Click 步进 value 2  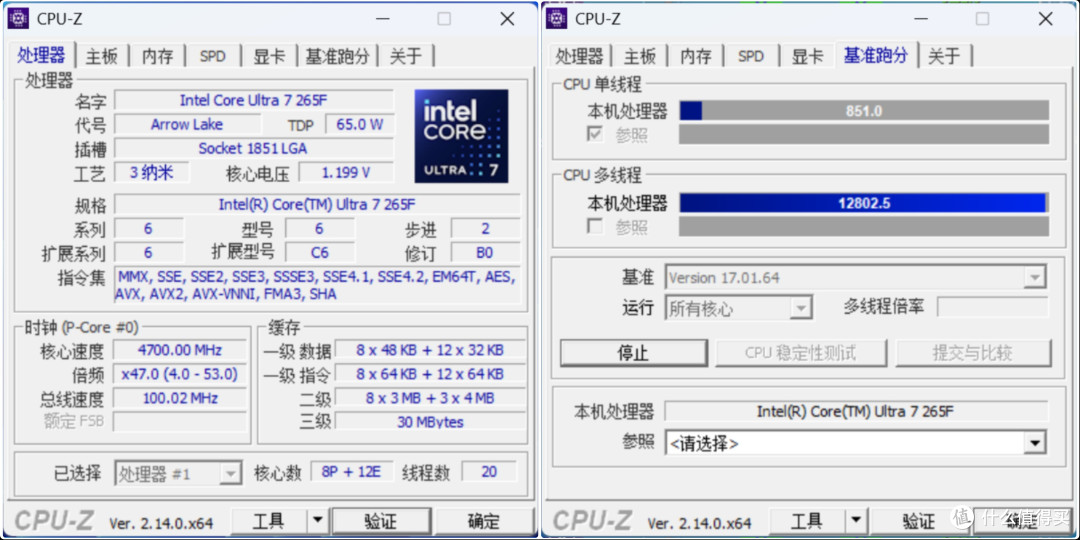point(485,229)
